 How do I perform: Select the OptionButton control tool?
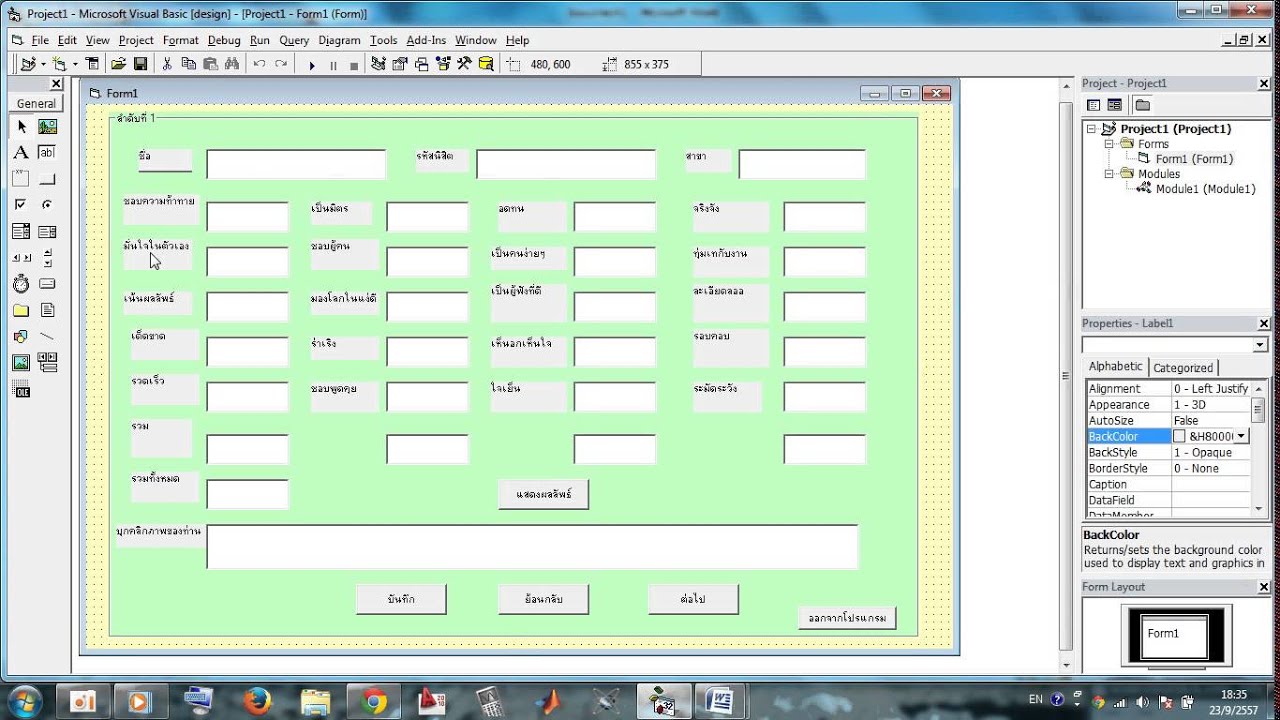coord(47,205)
